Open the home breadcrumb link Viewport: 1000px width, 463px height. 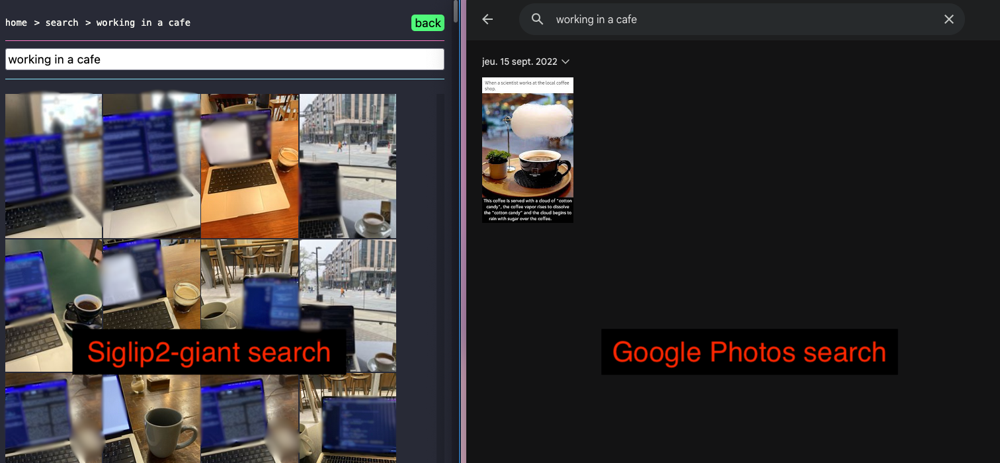coord(16,23)
